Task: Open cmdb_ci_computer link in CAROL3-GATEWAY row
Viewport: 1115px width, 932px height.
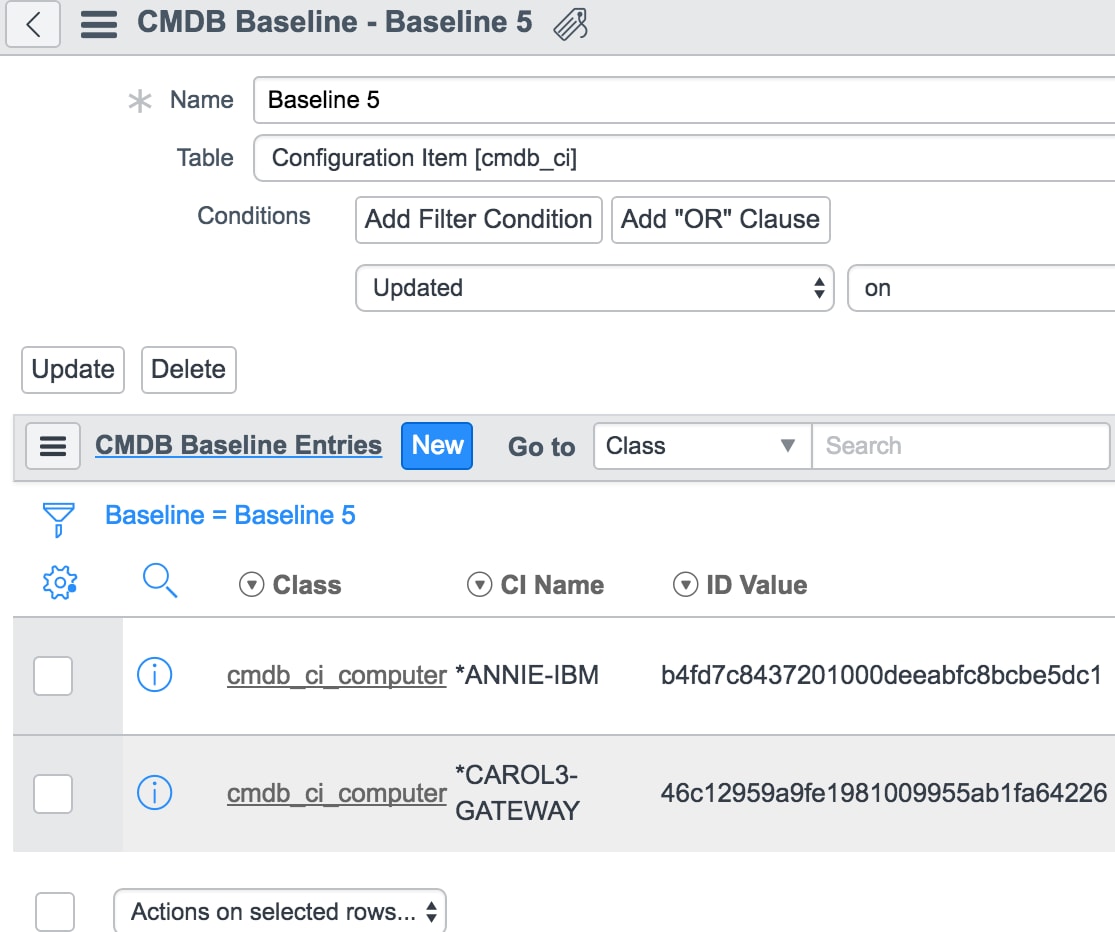Action: (336, 793)
